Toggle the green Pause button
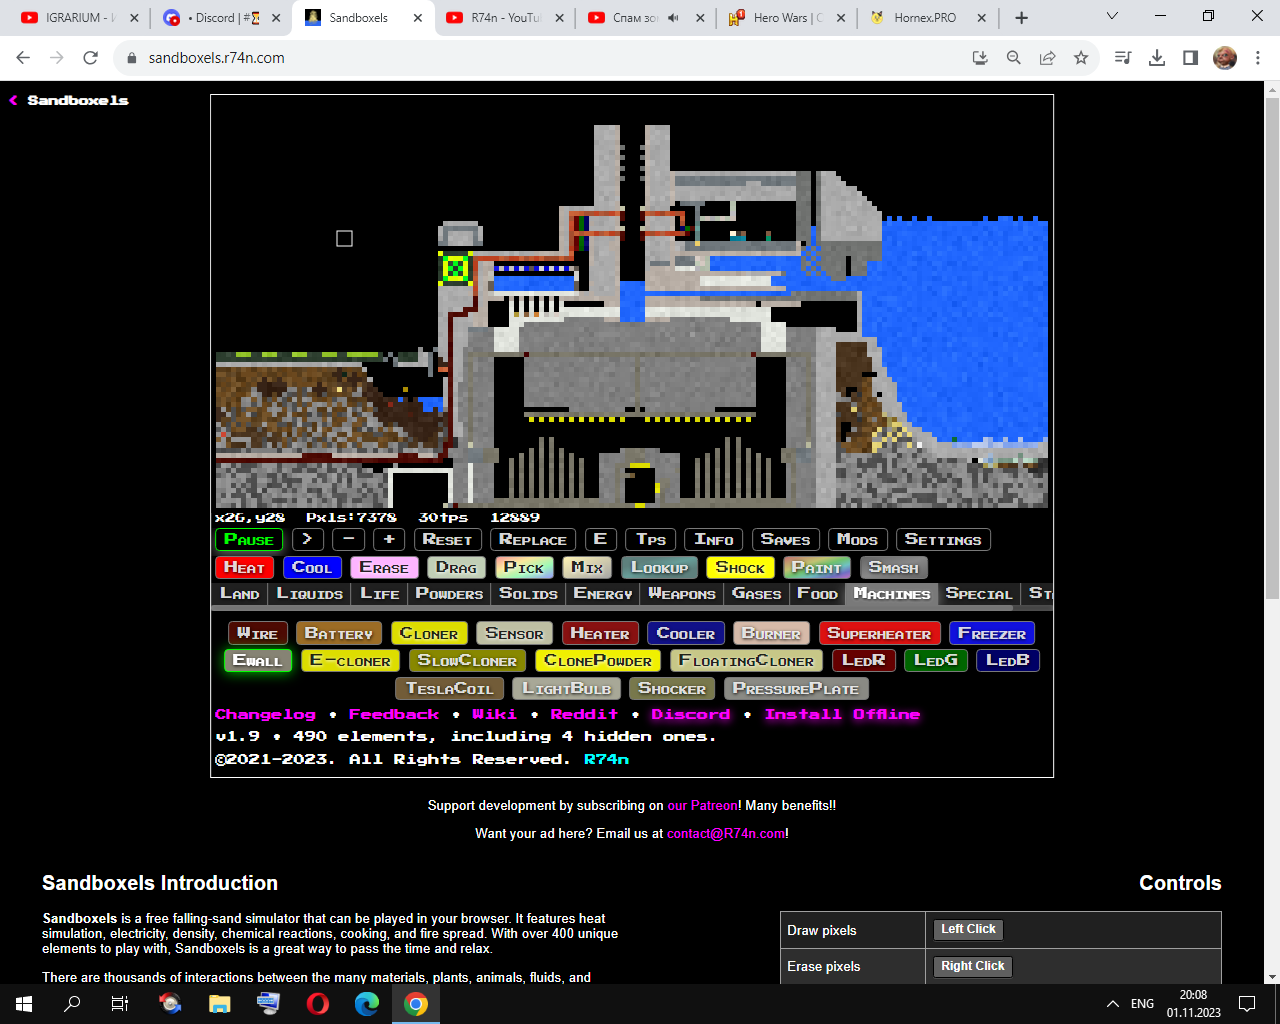The image size is (1280, 1024). [249, 540]
